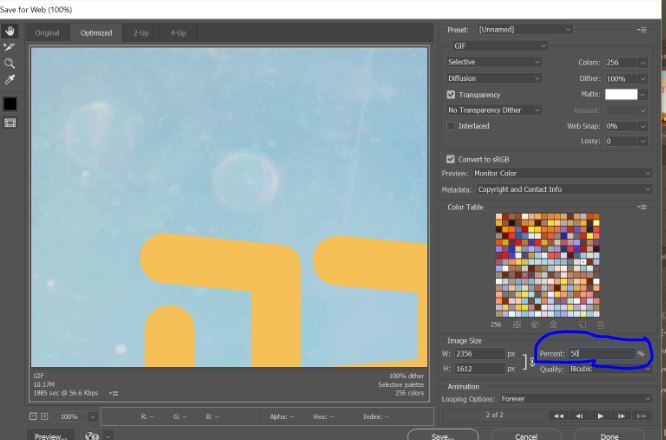Click the browser preview globe icon
666x440 pixels.
click(92, 436)
